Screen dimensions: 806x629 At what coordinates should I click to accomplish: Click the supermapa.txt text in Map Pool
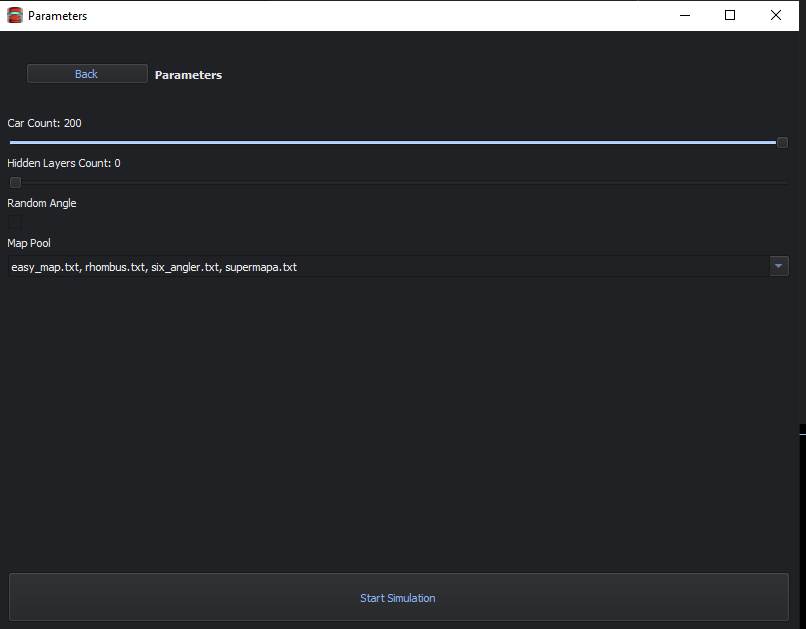261,267
